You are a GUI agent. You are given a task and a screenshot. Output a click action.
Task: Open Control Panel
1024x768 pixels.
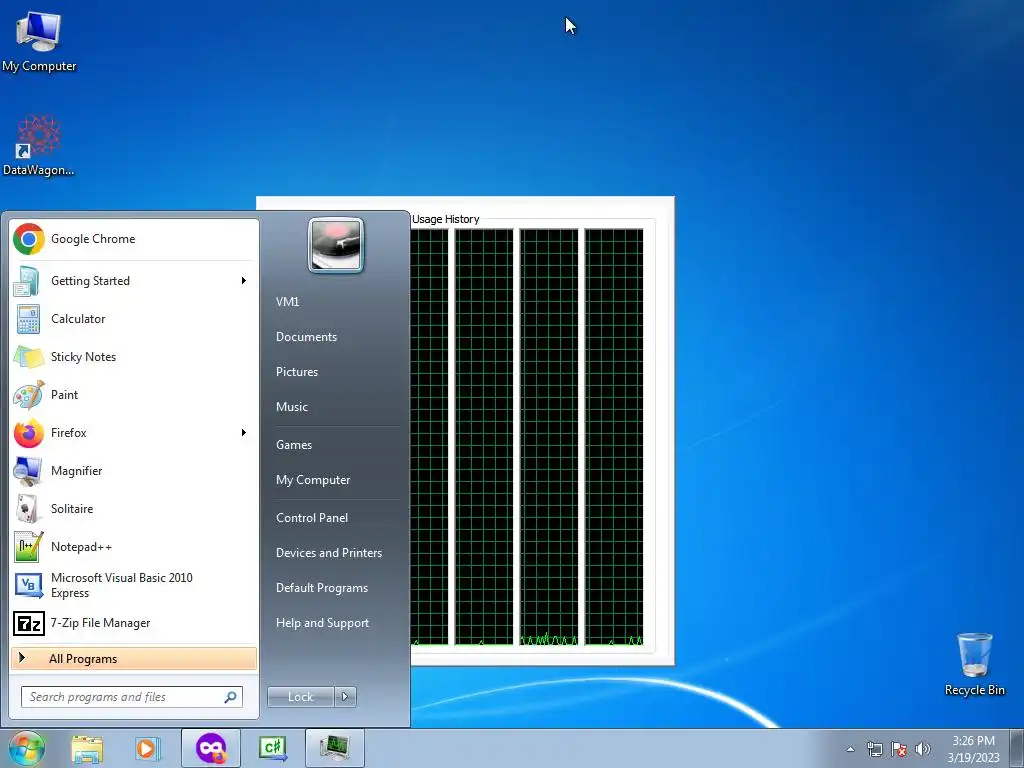312,518
